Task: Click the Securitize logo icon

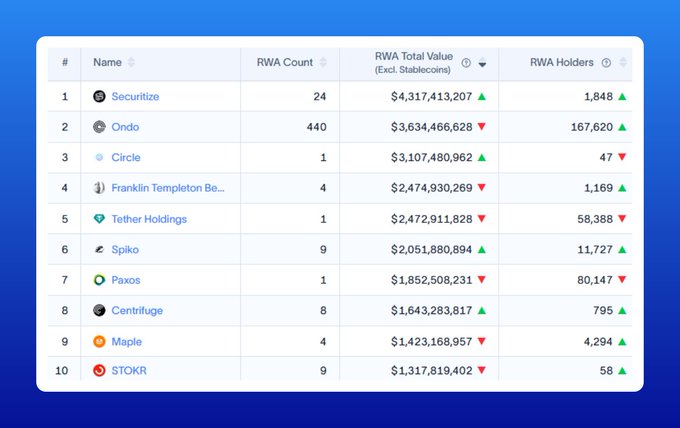Action: (99, 96)
